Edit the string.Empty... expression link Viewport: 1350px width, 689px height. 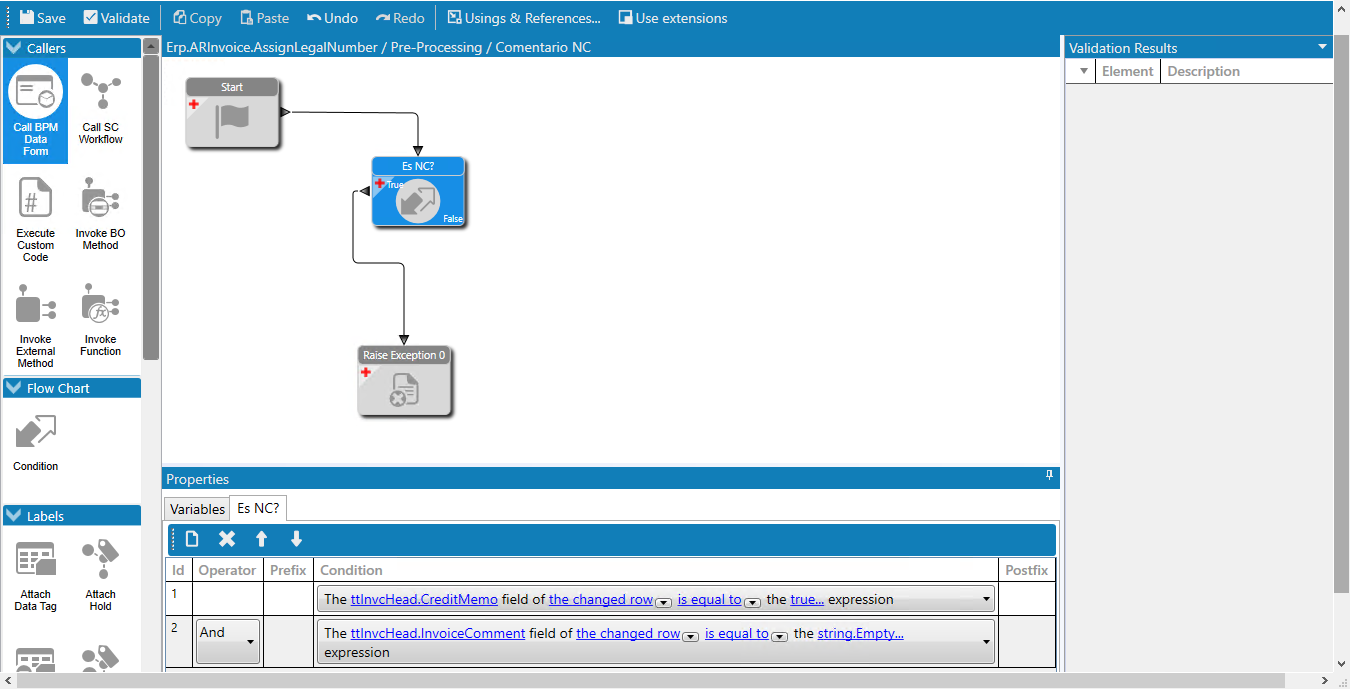click(861, 633)
